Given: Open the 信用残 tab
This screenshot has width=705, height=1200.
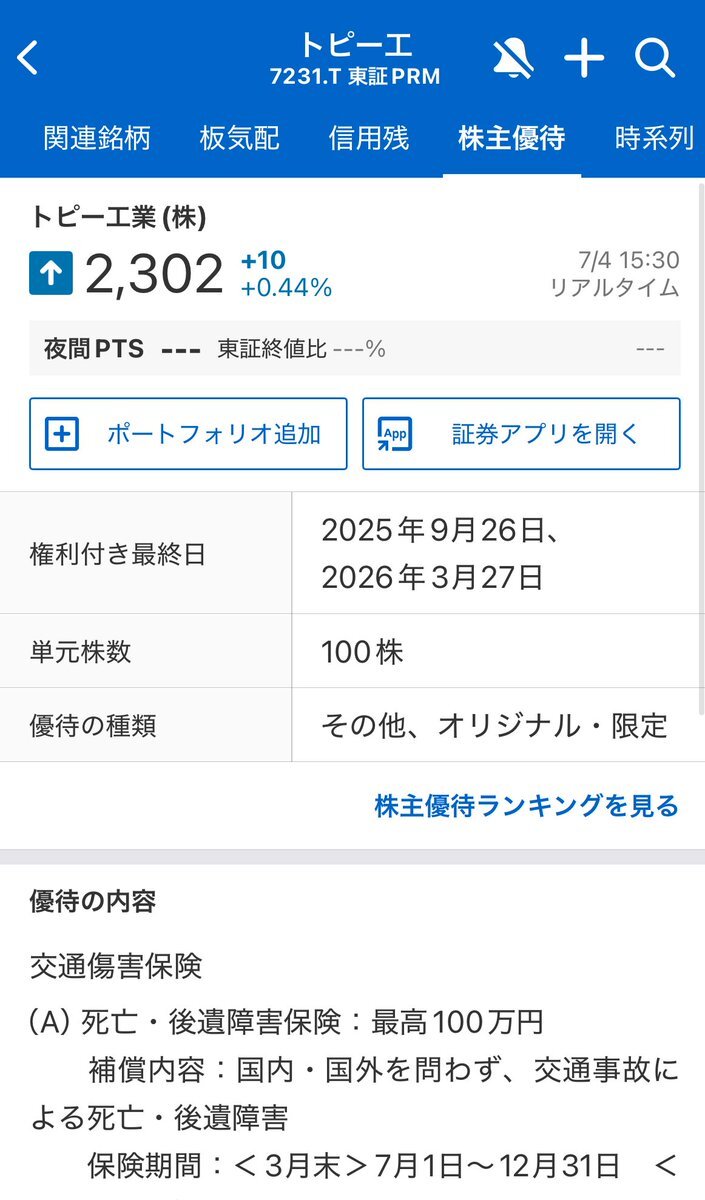Looking at the screenshot, I should [369, 138].
